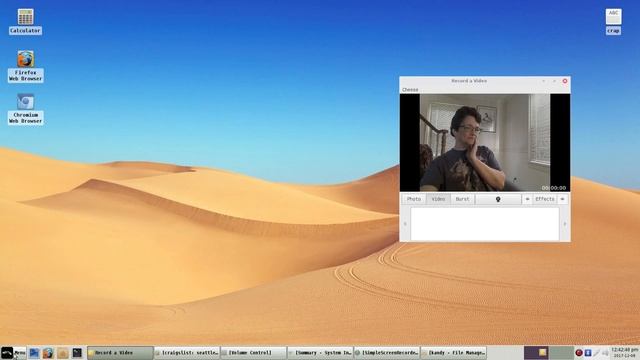The width and height of the screenshot is (640, 360).
Task: Click the Effects button
Action: coord(545,199)
